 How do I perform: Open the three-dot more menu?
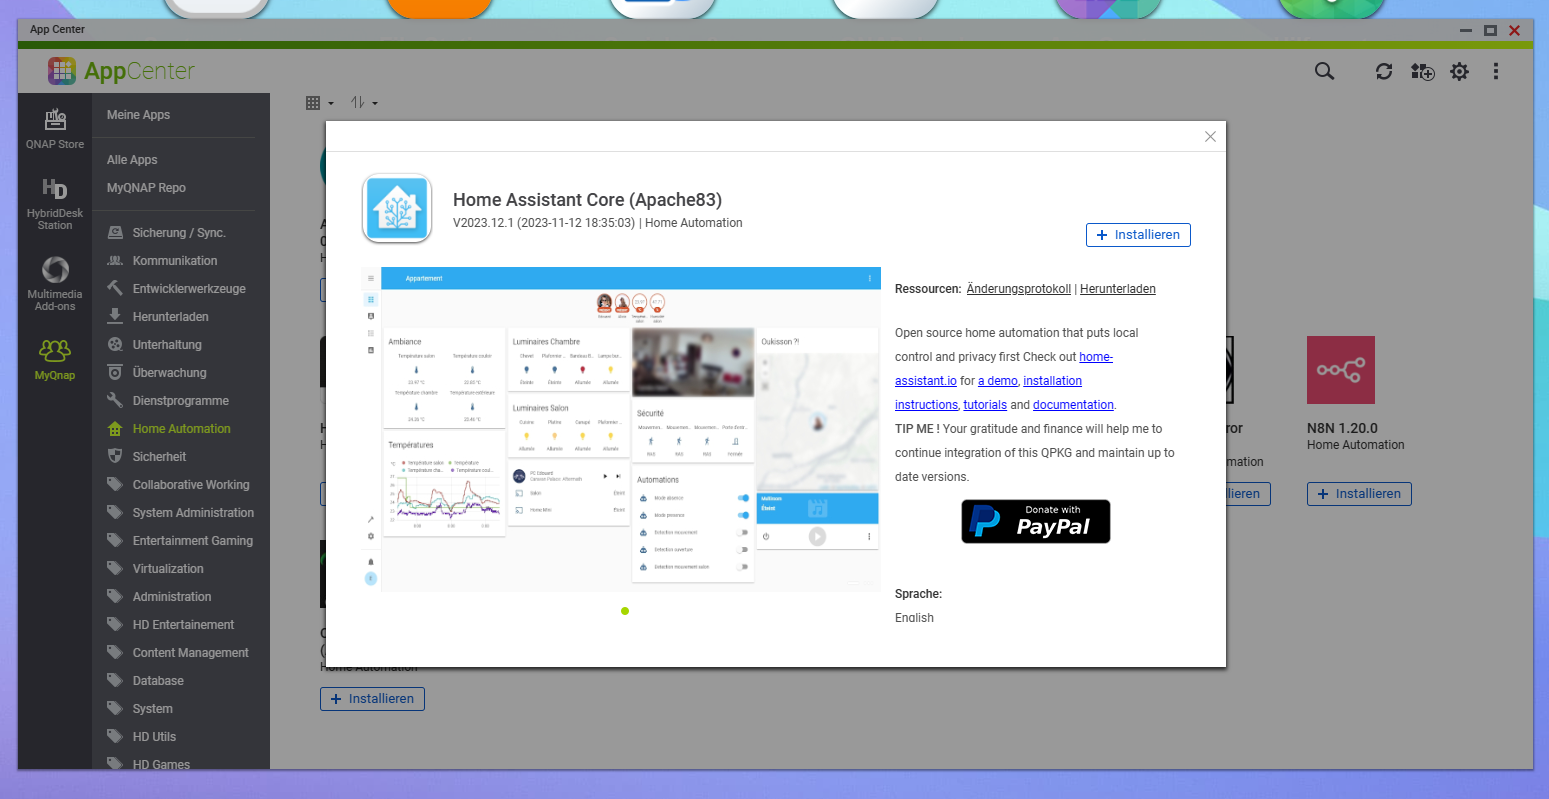pos(1496,71)
